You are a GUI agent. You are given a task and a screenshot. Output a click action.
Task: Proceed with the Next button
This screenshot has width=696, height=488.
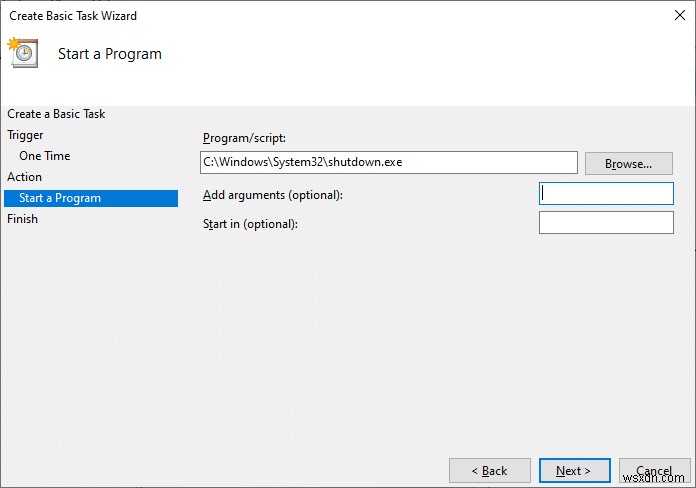[573, 470]
